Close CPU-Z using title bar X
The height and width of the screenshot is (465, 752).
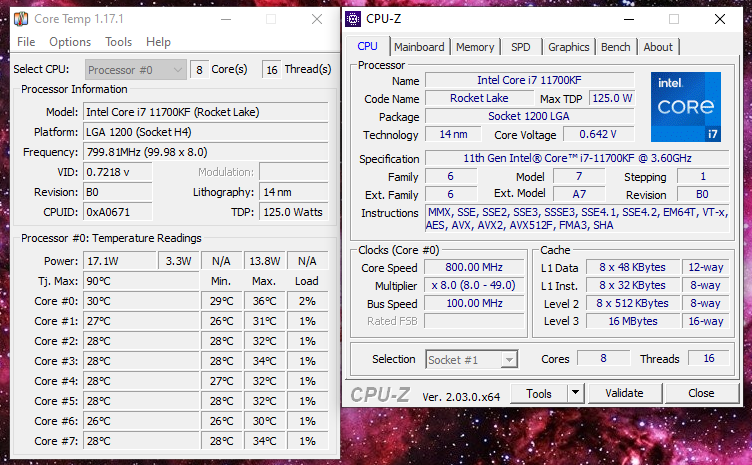(720, 19)
